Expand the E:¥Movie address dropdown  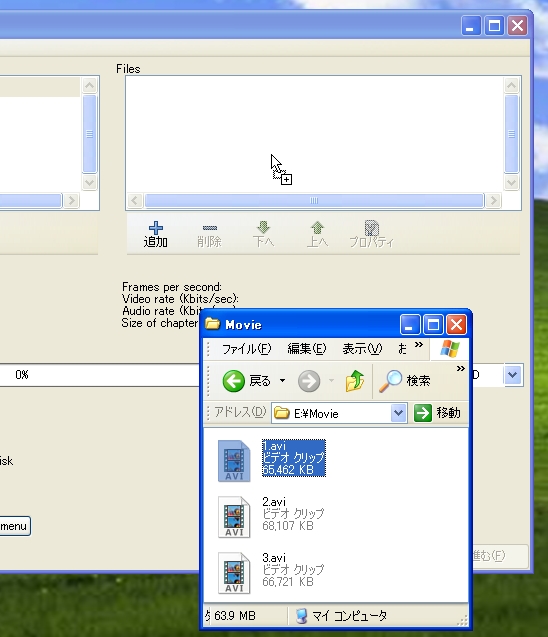coord(399,413)
